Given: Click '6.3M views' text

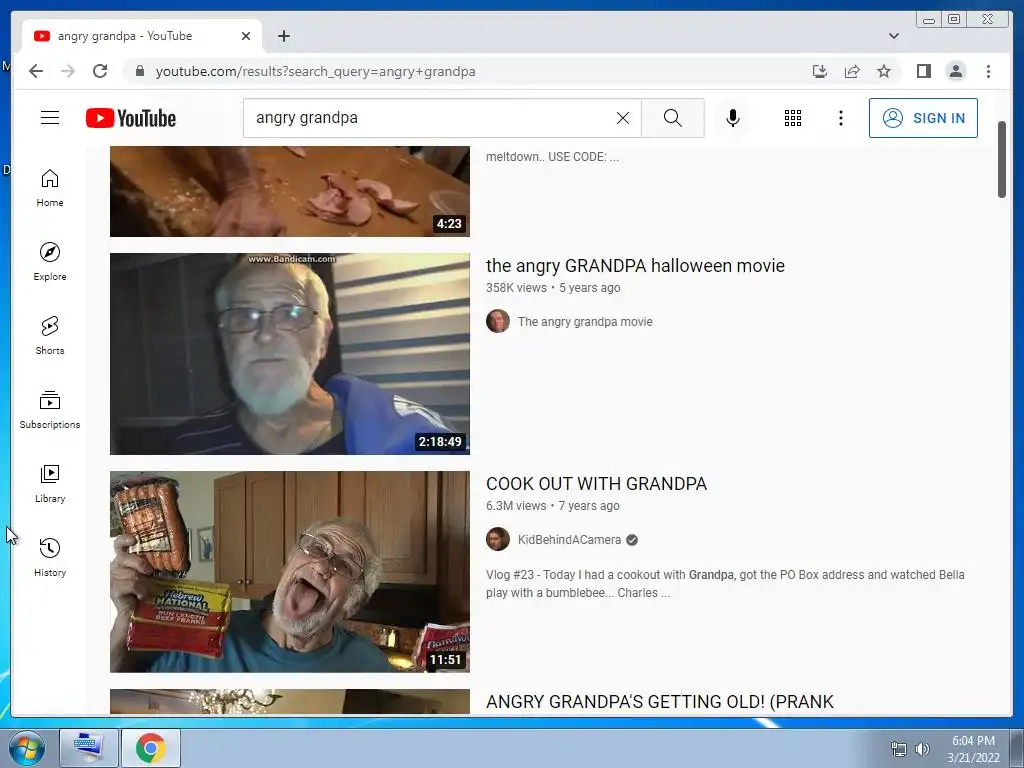Looking at the screenshot, I should pyautogui.click(x=516, y=505).
